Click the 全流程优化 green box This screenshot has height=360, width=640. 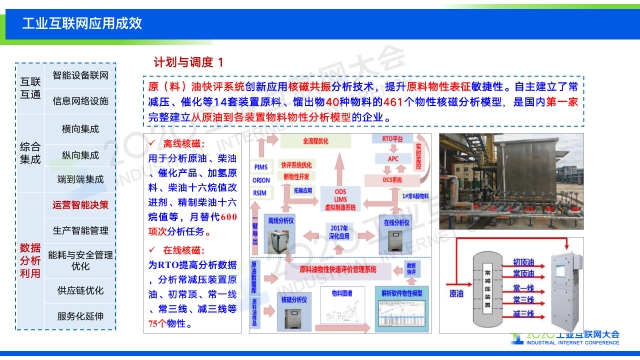(x=316, y=141)
